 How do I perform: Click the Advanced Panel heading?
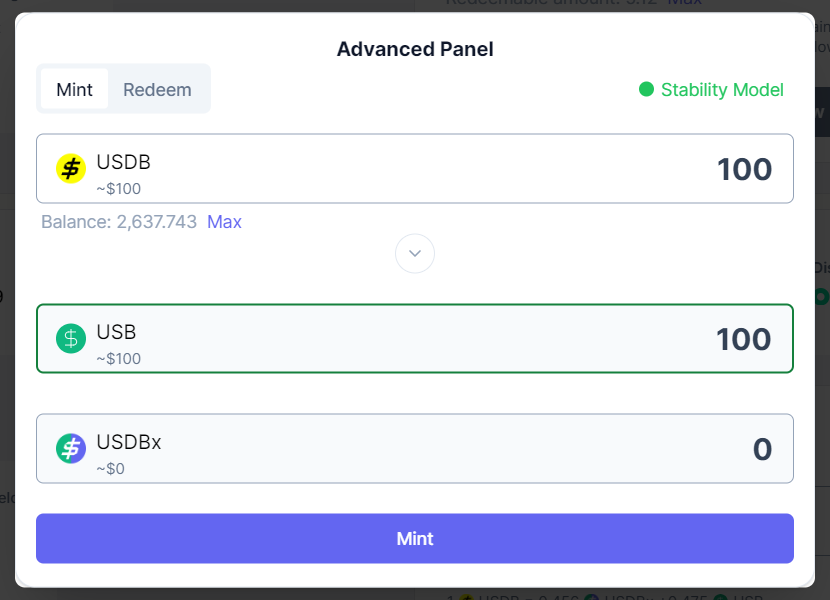tap(415, 49)
